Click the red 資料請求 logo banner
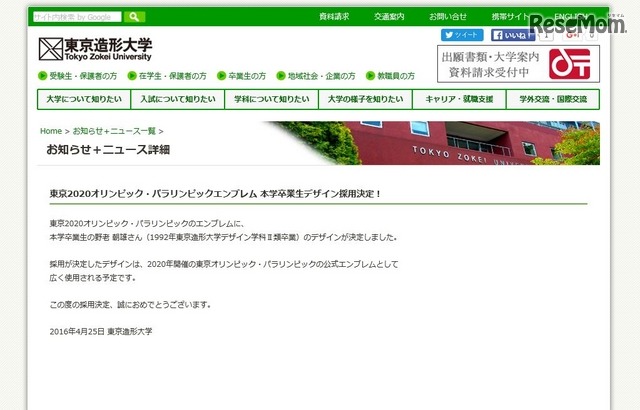Viewport: 640px width, 410px height. click(x=575, y=62)
